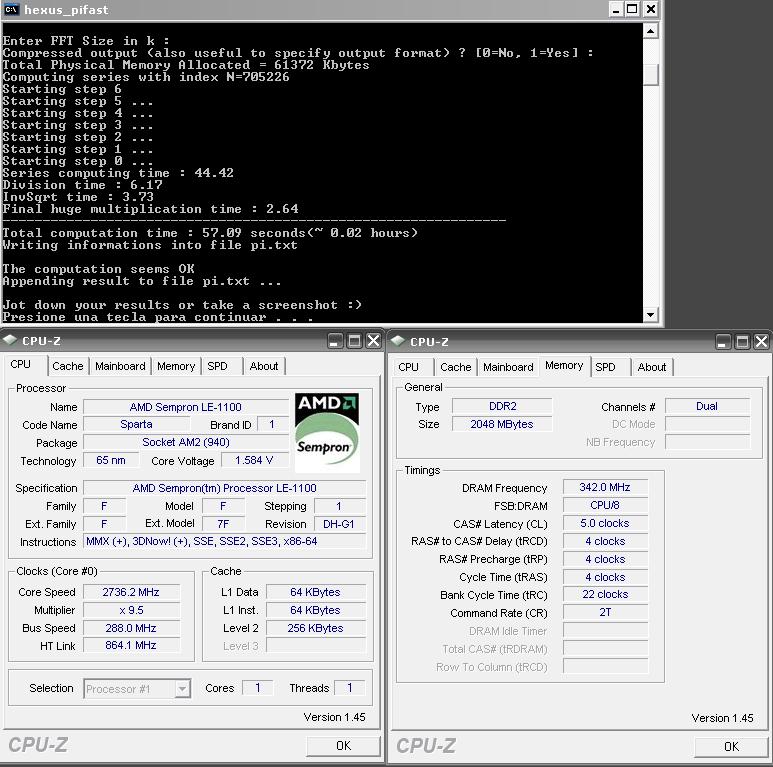Click the Technology value 65 nm
This screenshot has height=767, width=773.
pyautogui.click(x=111, y=460)
